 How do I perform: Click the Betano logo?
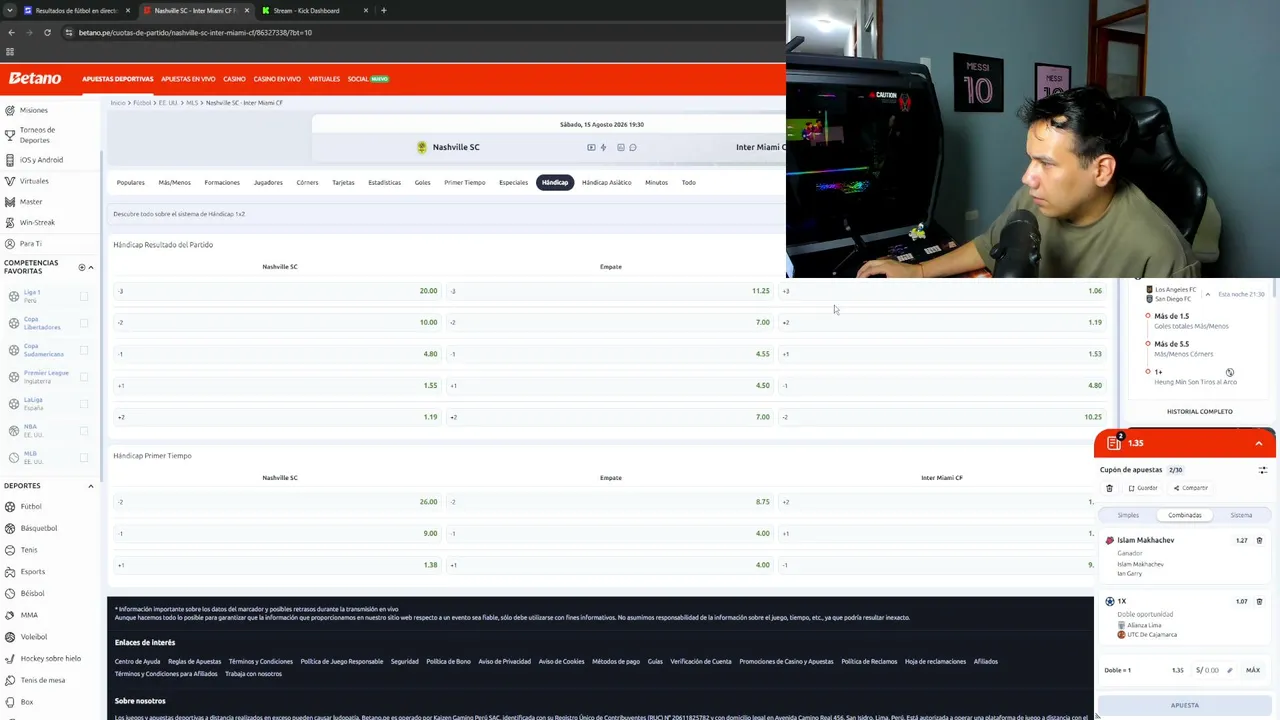[x=35, y=78]
